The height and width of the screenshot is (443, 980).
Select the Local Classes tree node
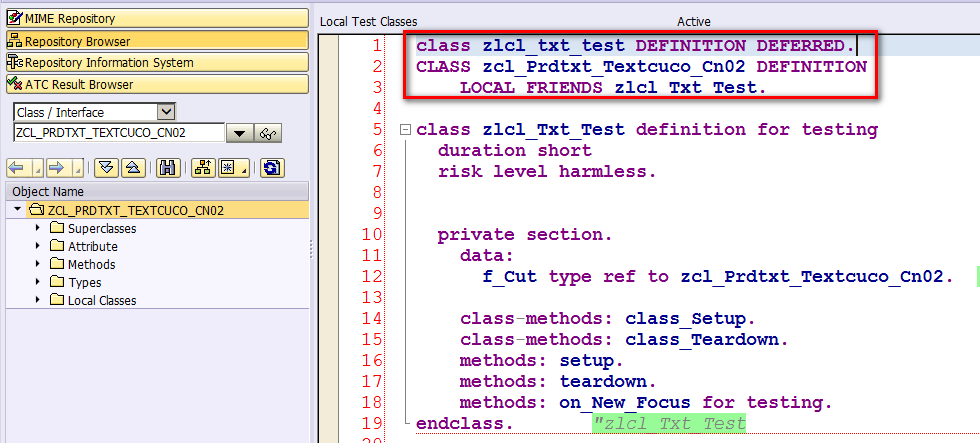102,301
